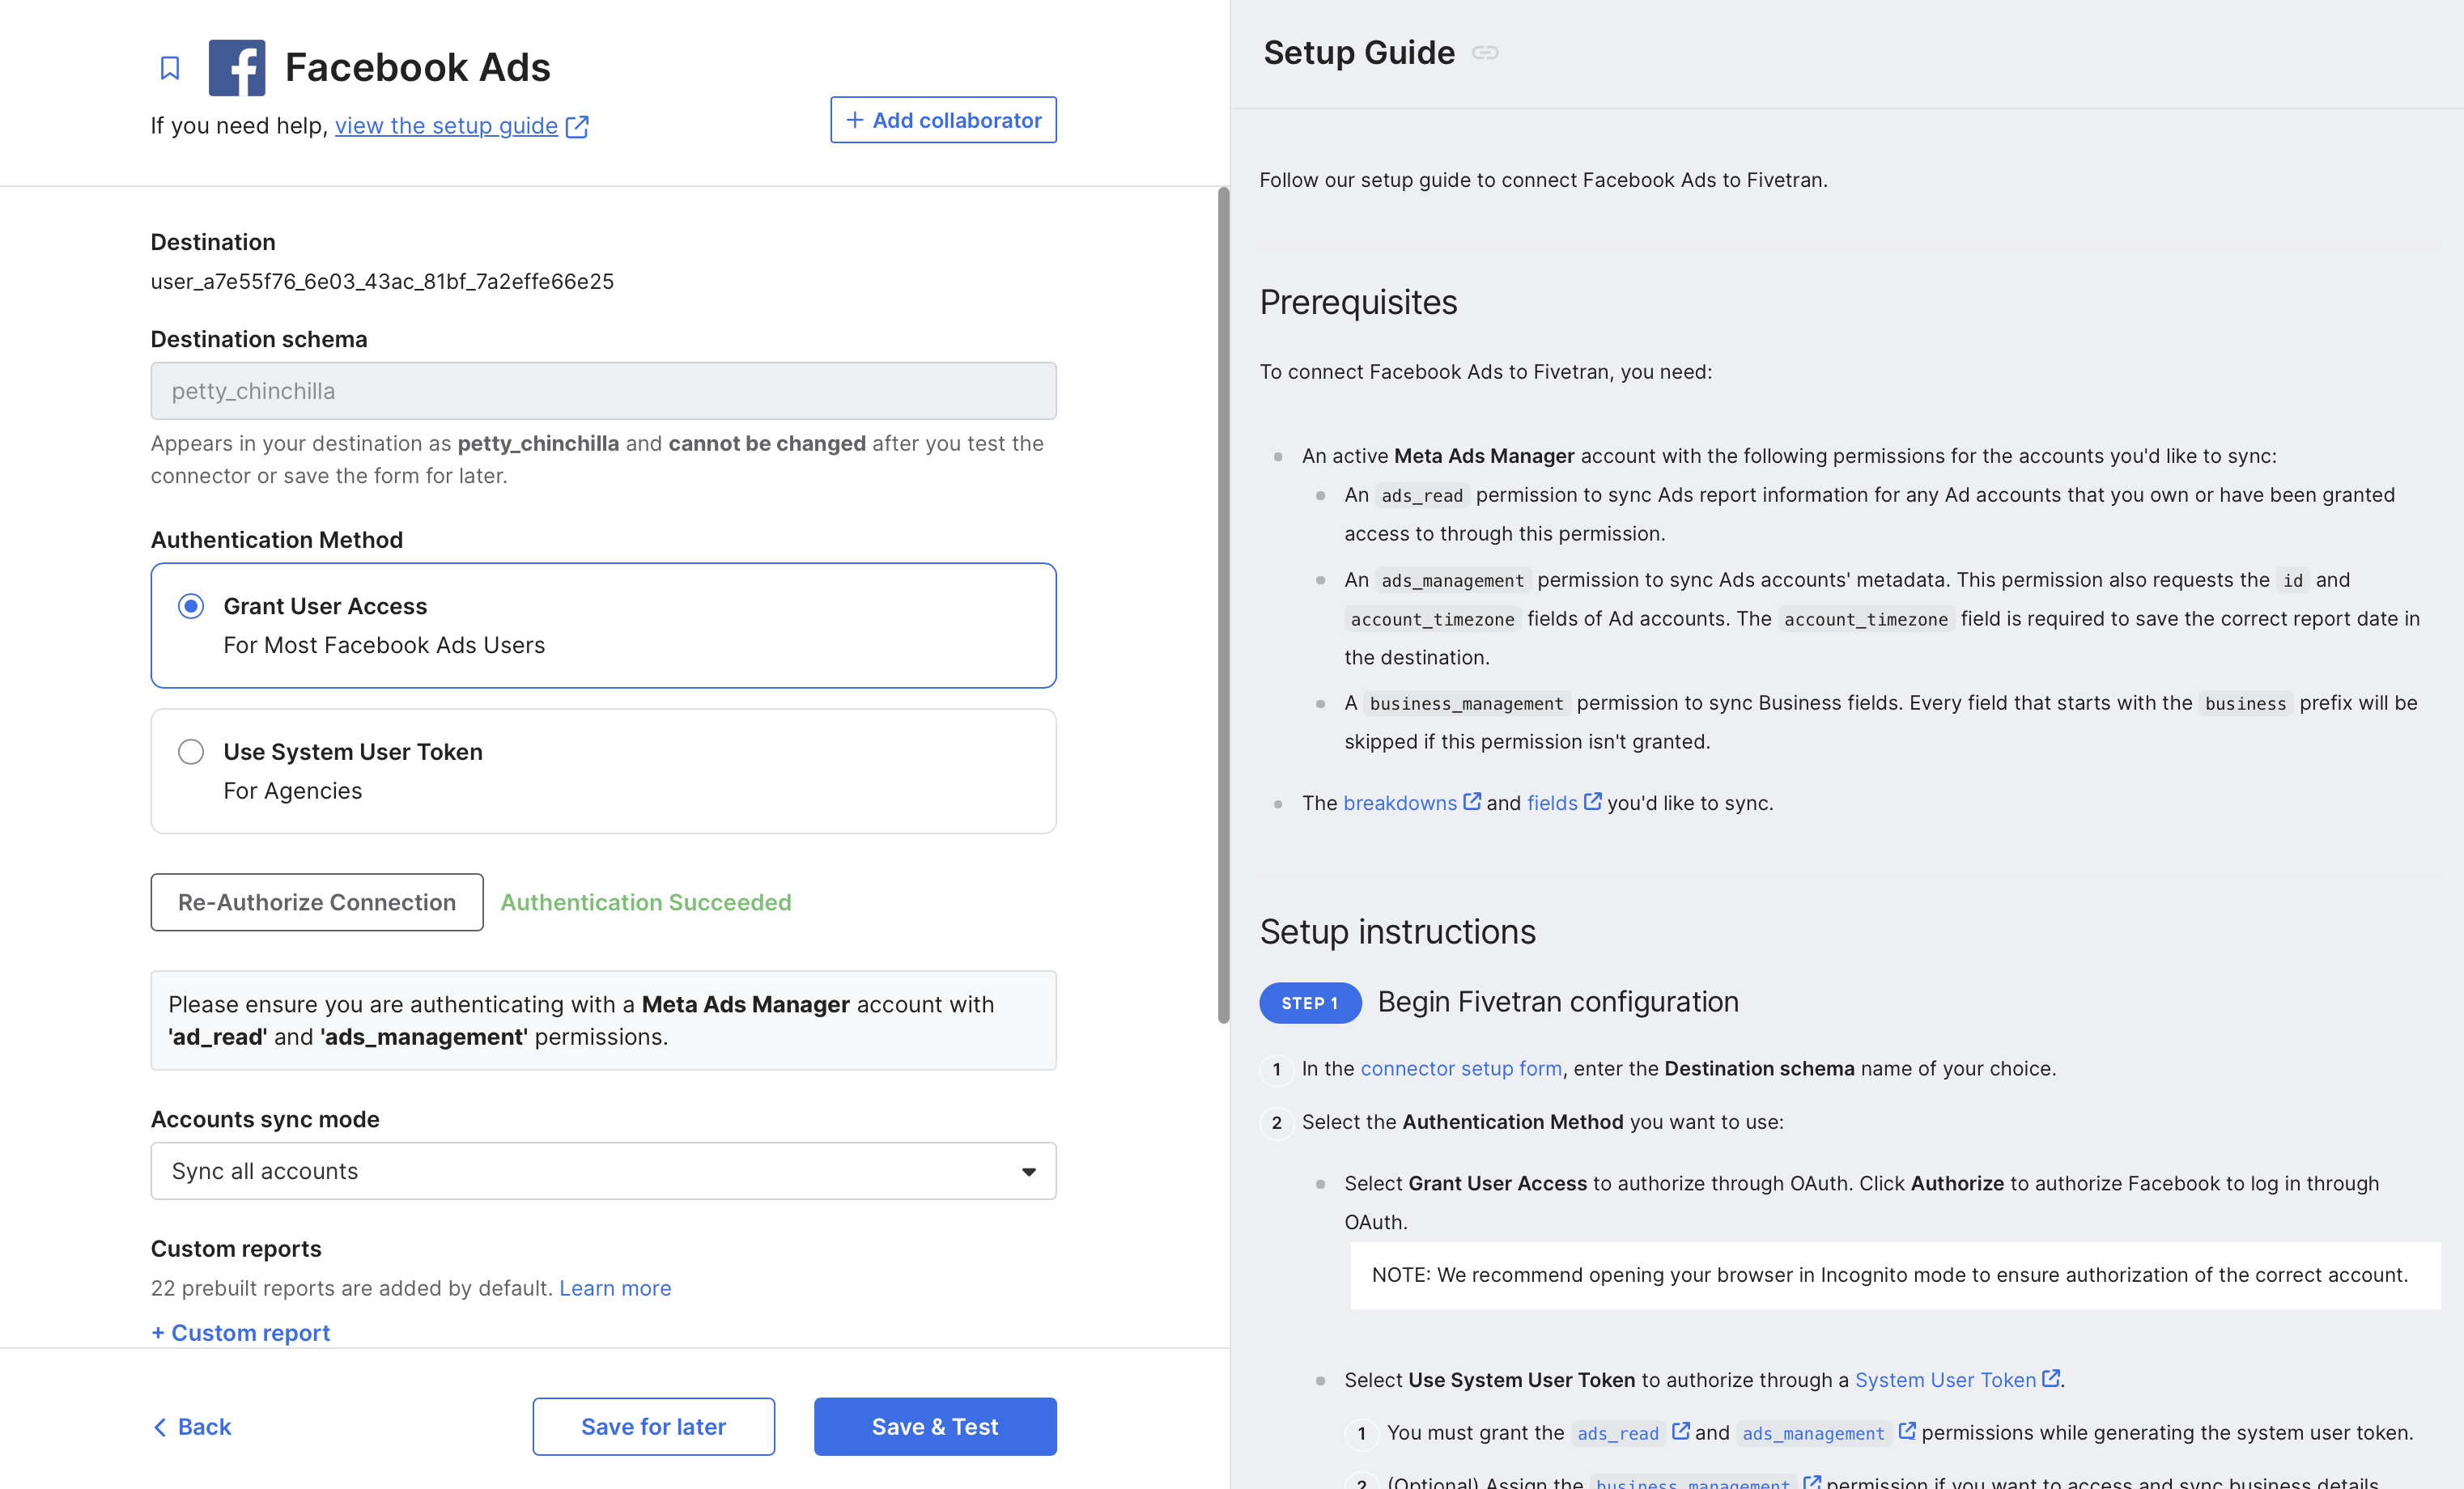Select Grant User Access radio button

point(191,606)
